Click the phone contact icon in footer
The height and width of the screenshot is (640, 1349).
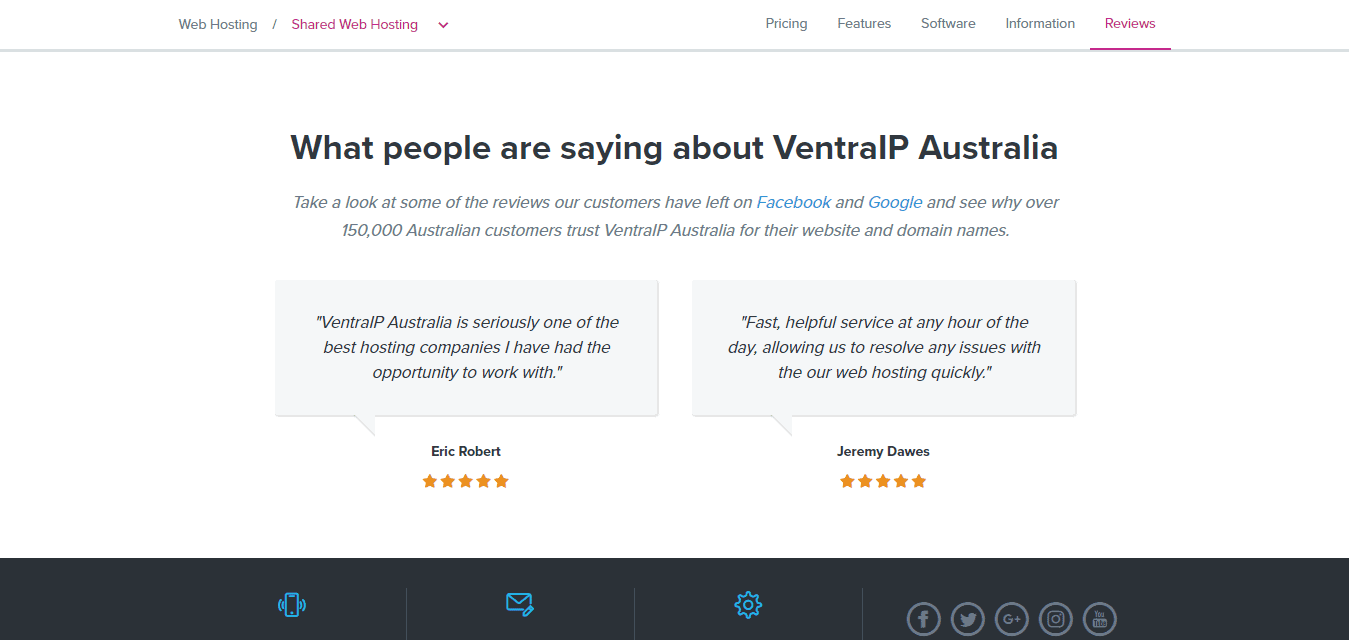(x=292, y=605)
